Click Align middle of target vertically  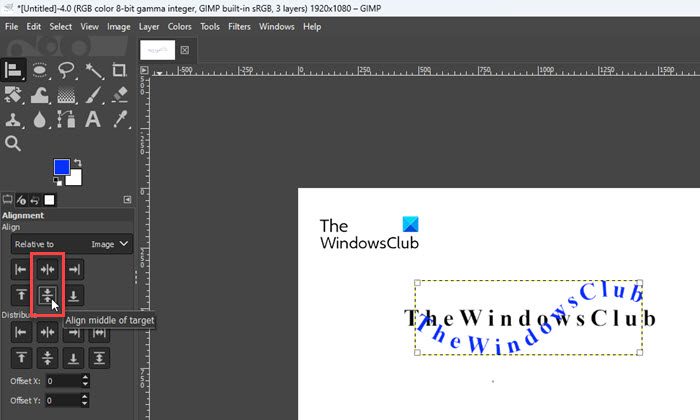[x=47, y=295]
